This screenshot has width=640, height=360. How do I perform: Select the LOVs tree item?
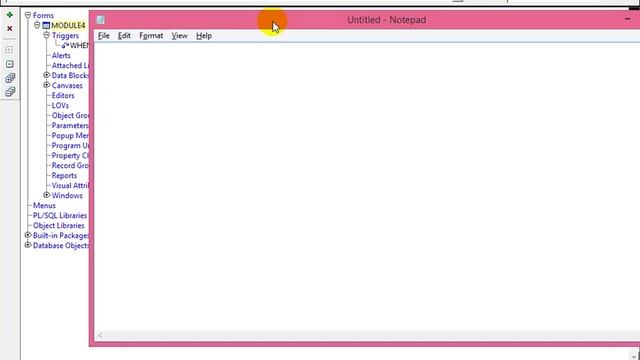60,106
